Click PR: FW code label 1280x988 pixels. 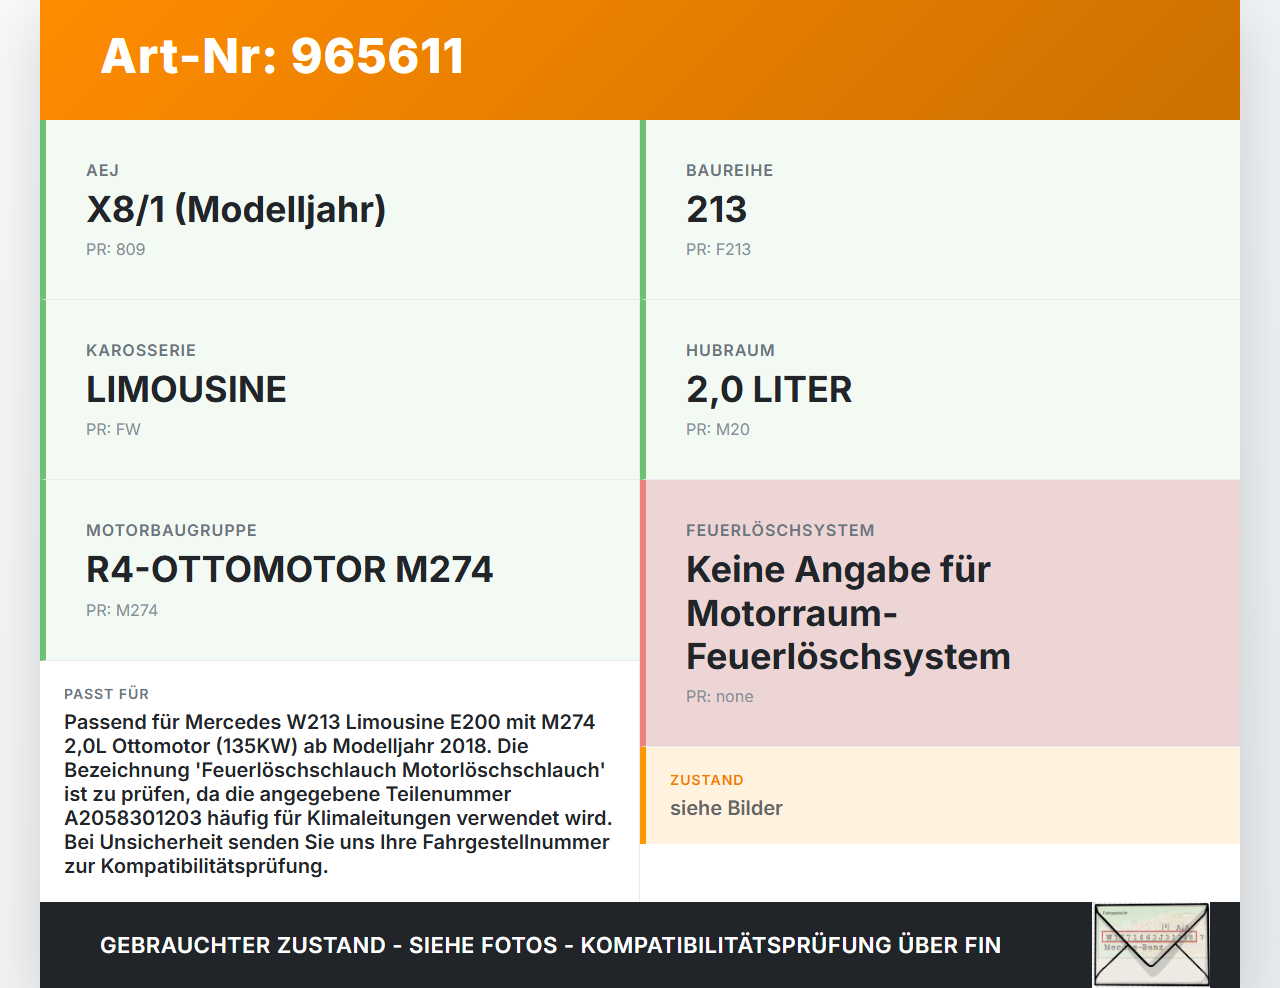pyautogui.click(x=113, y=429)
